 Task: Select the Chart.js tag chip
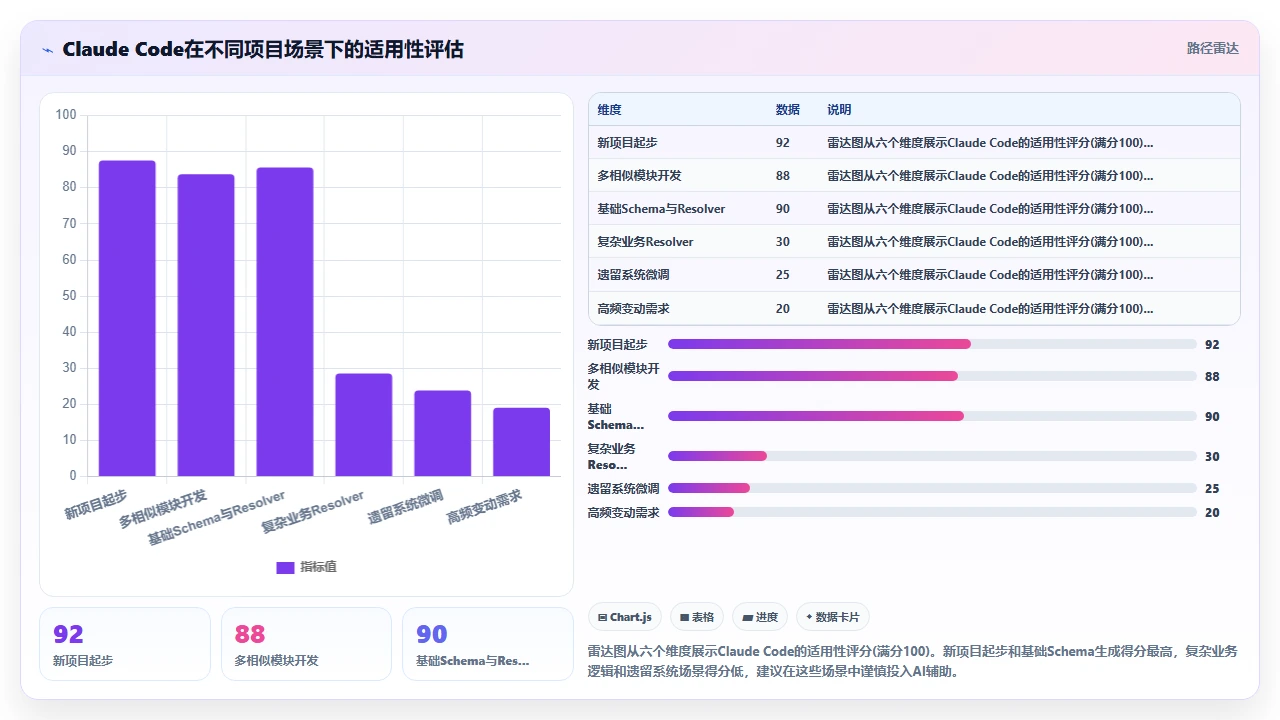(x=625, y=617)
